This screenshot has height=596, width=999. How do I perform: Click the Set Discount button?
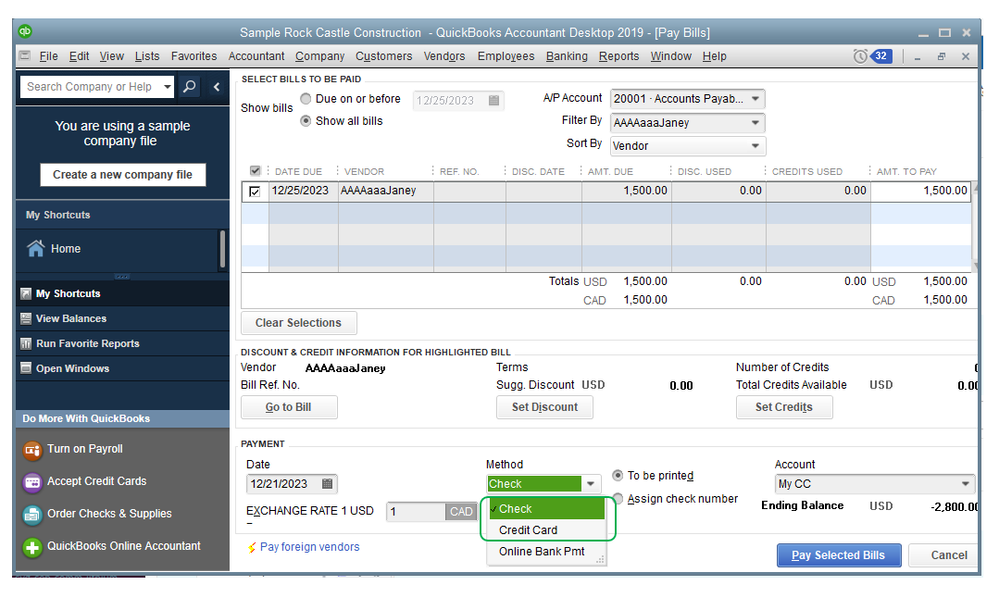tap(545, 407)
